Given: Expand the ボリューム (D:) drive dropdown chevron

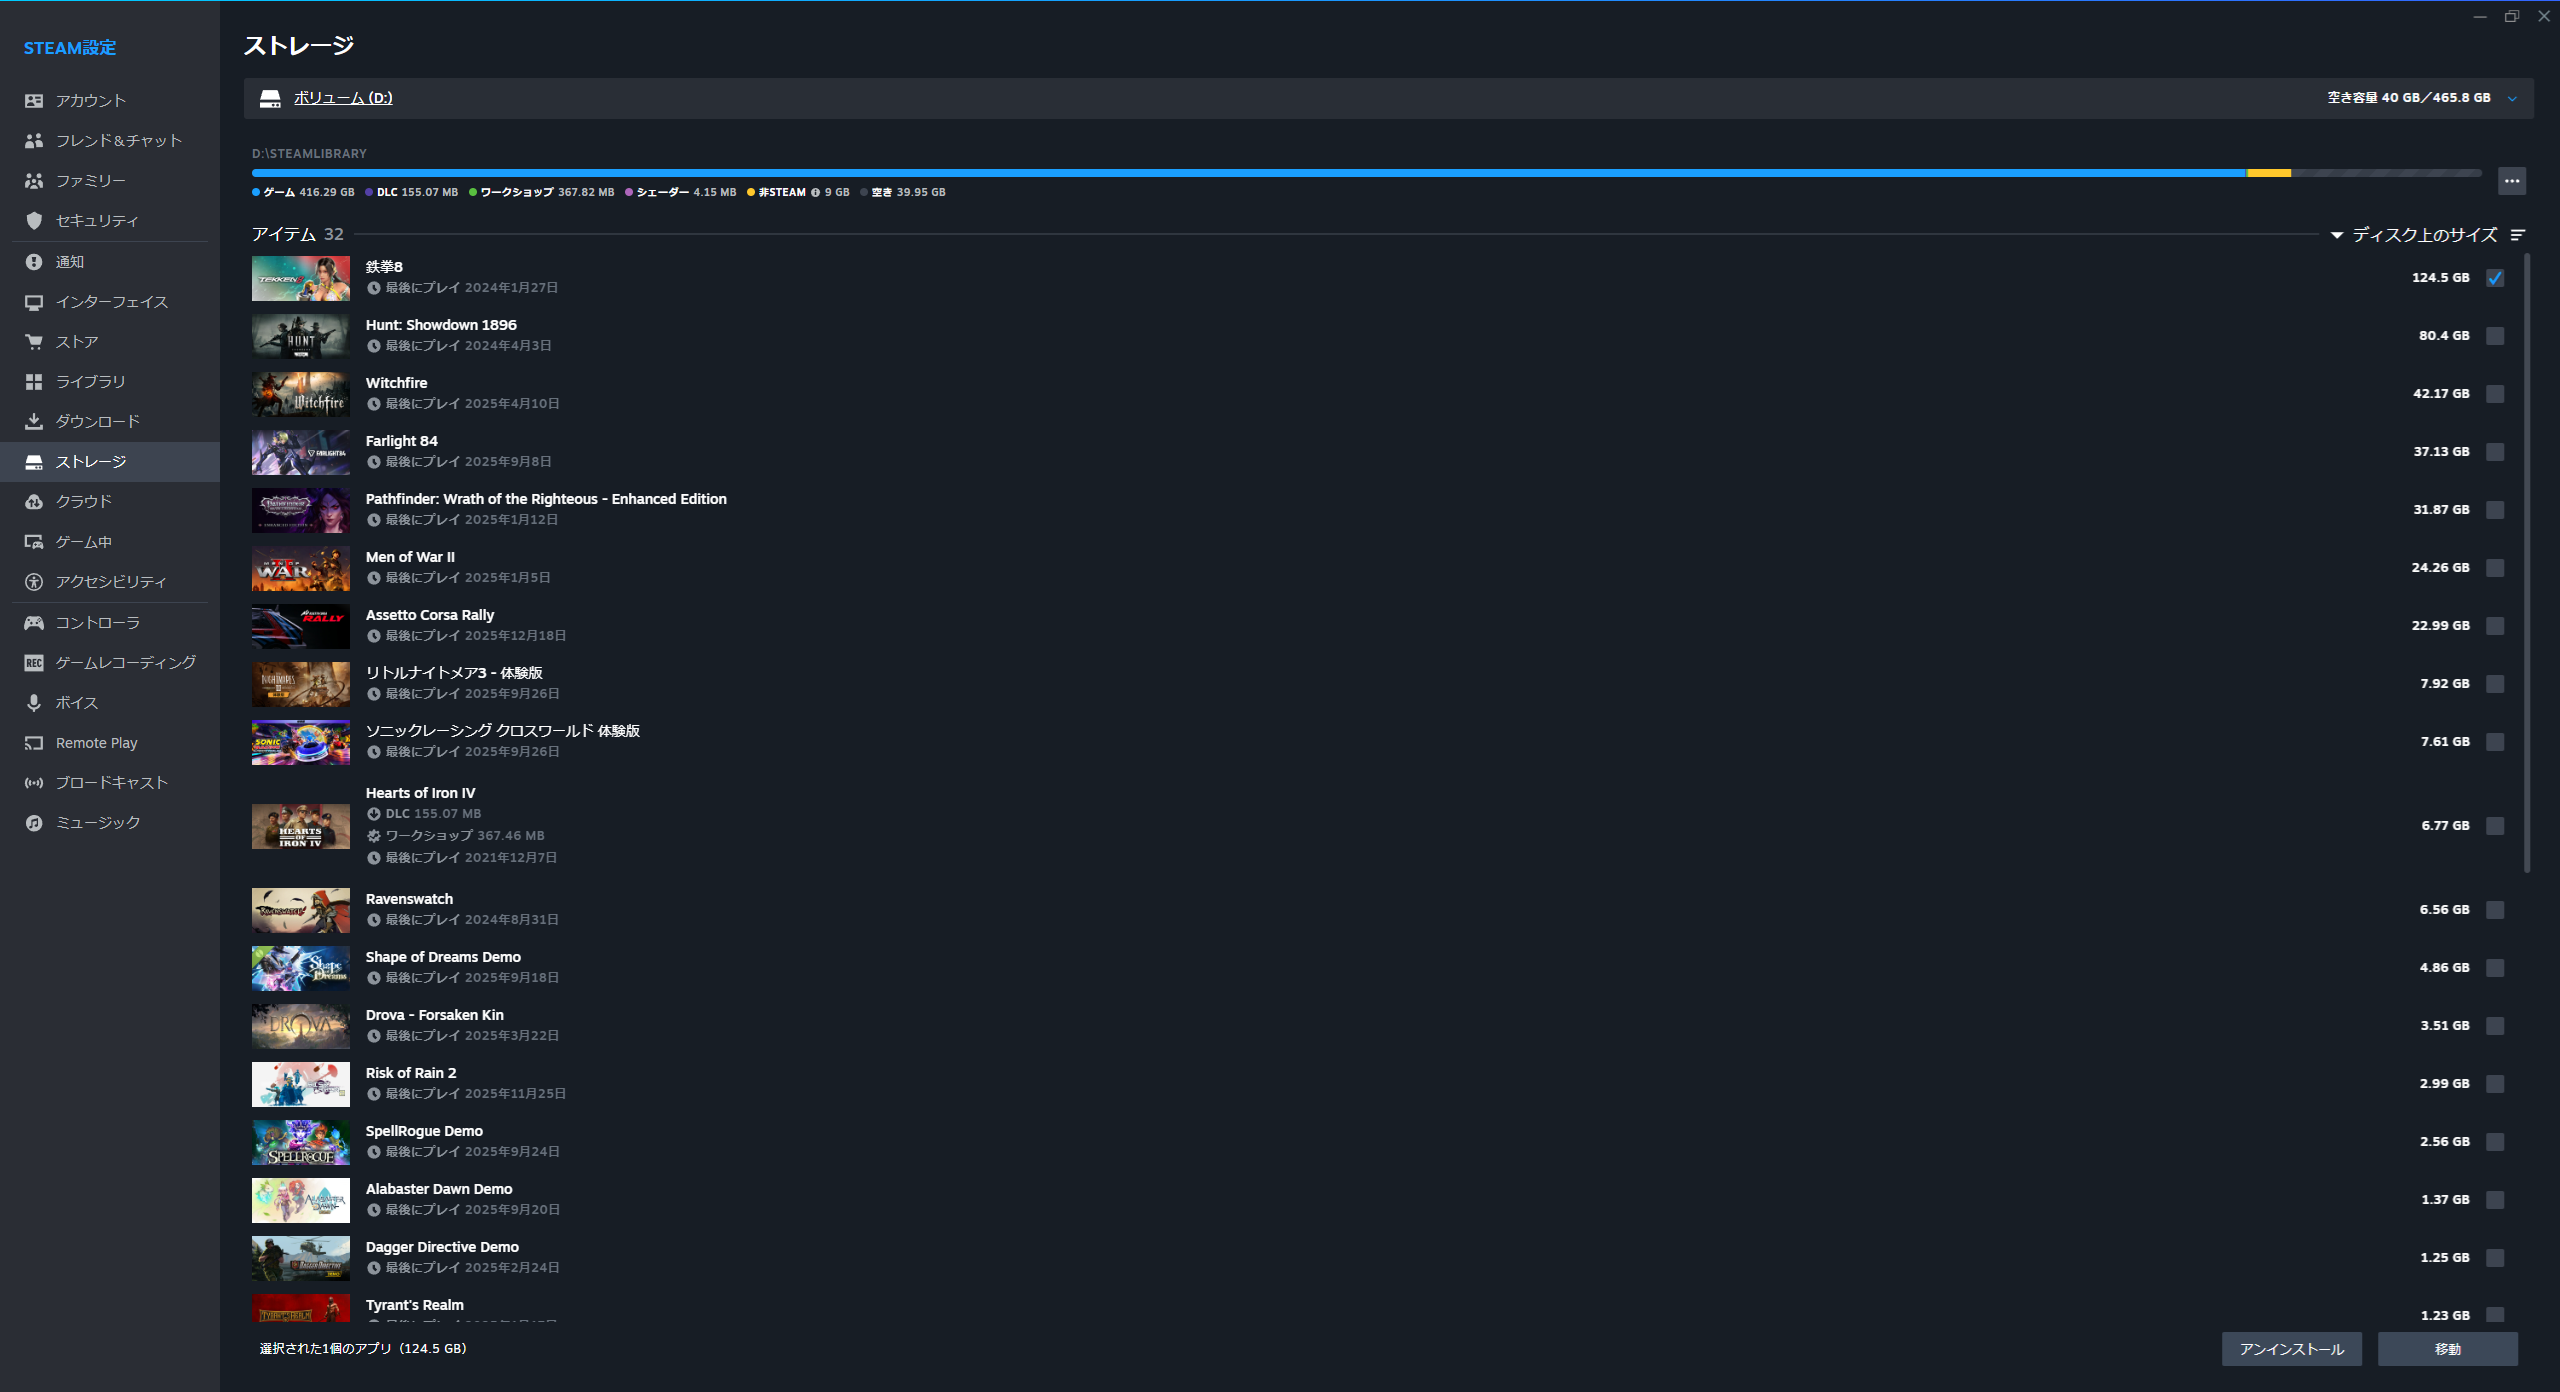Looking at the screenshot, I should [x=2512, y=98].
